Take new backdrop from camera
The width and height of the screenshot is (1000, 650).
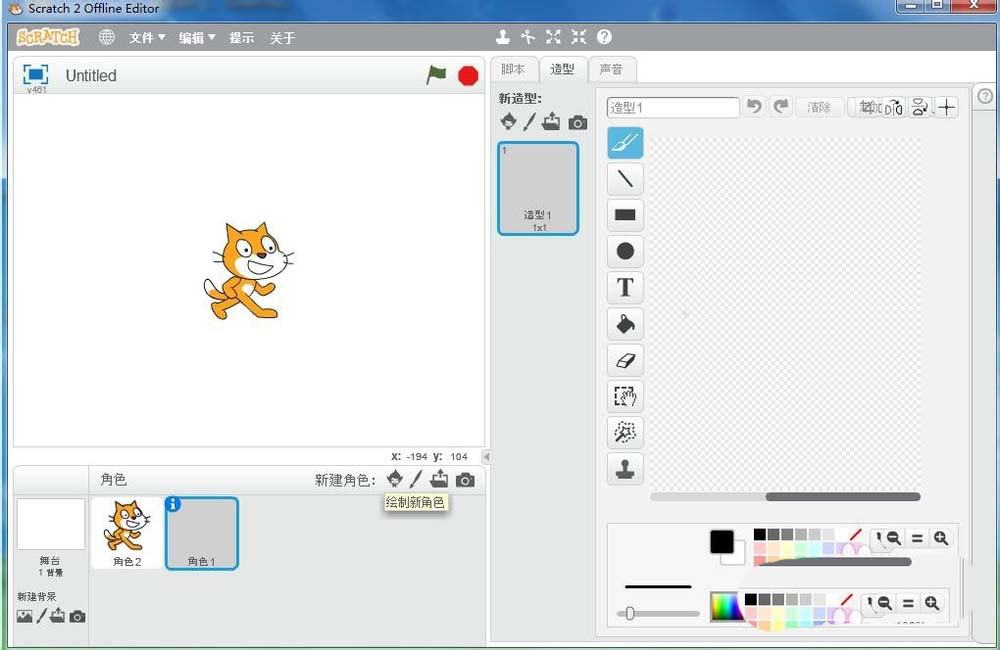click(x=77, y=617)
